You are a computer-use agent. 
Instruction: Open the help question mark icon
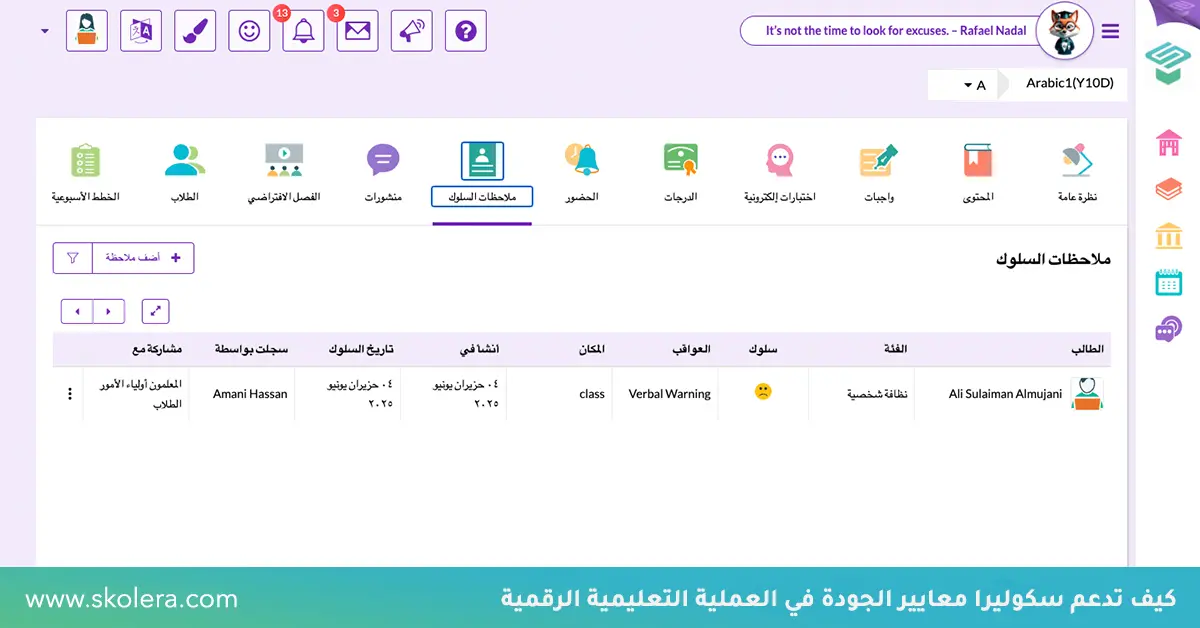pos(465,30)
